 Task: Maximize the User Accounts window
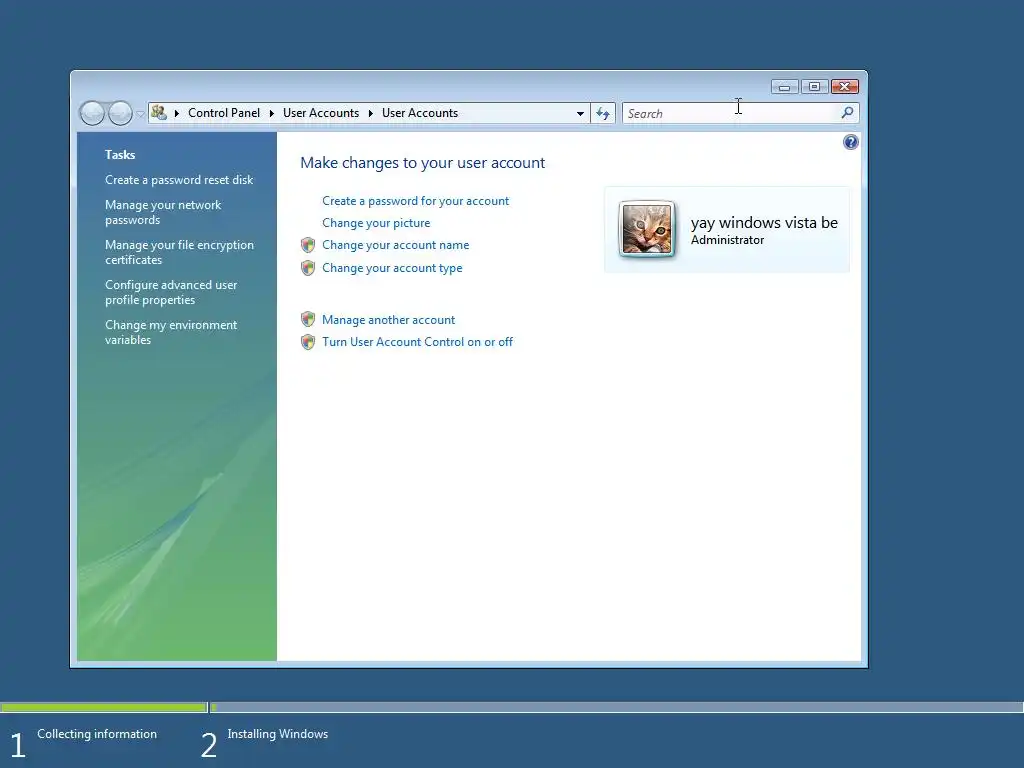pos(814,87)
